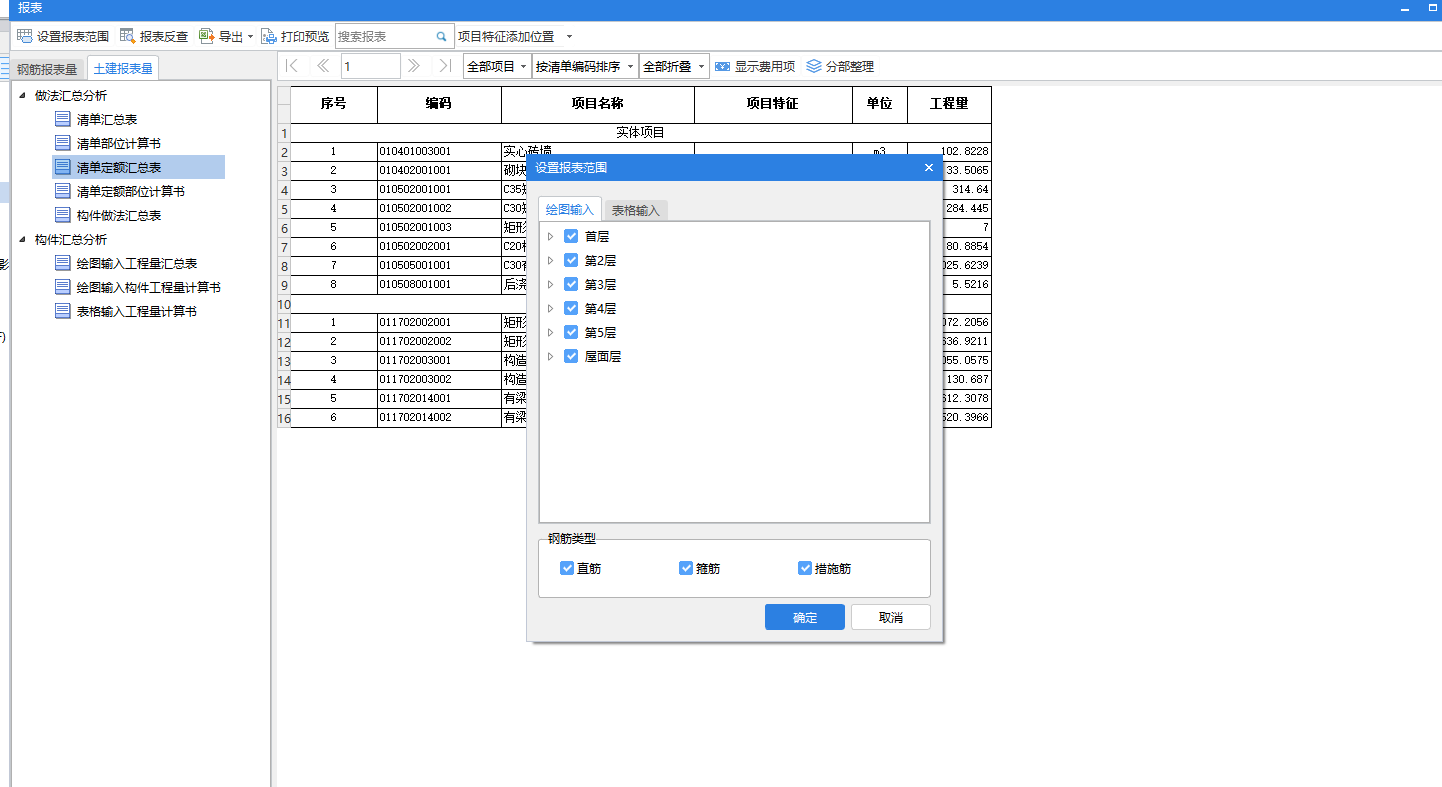The width and height of the screenshot is (1442, 787).
Task: Open the 表格输入工程量计算书 report
Action: pyautogui.click(x=137, y=312)
